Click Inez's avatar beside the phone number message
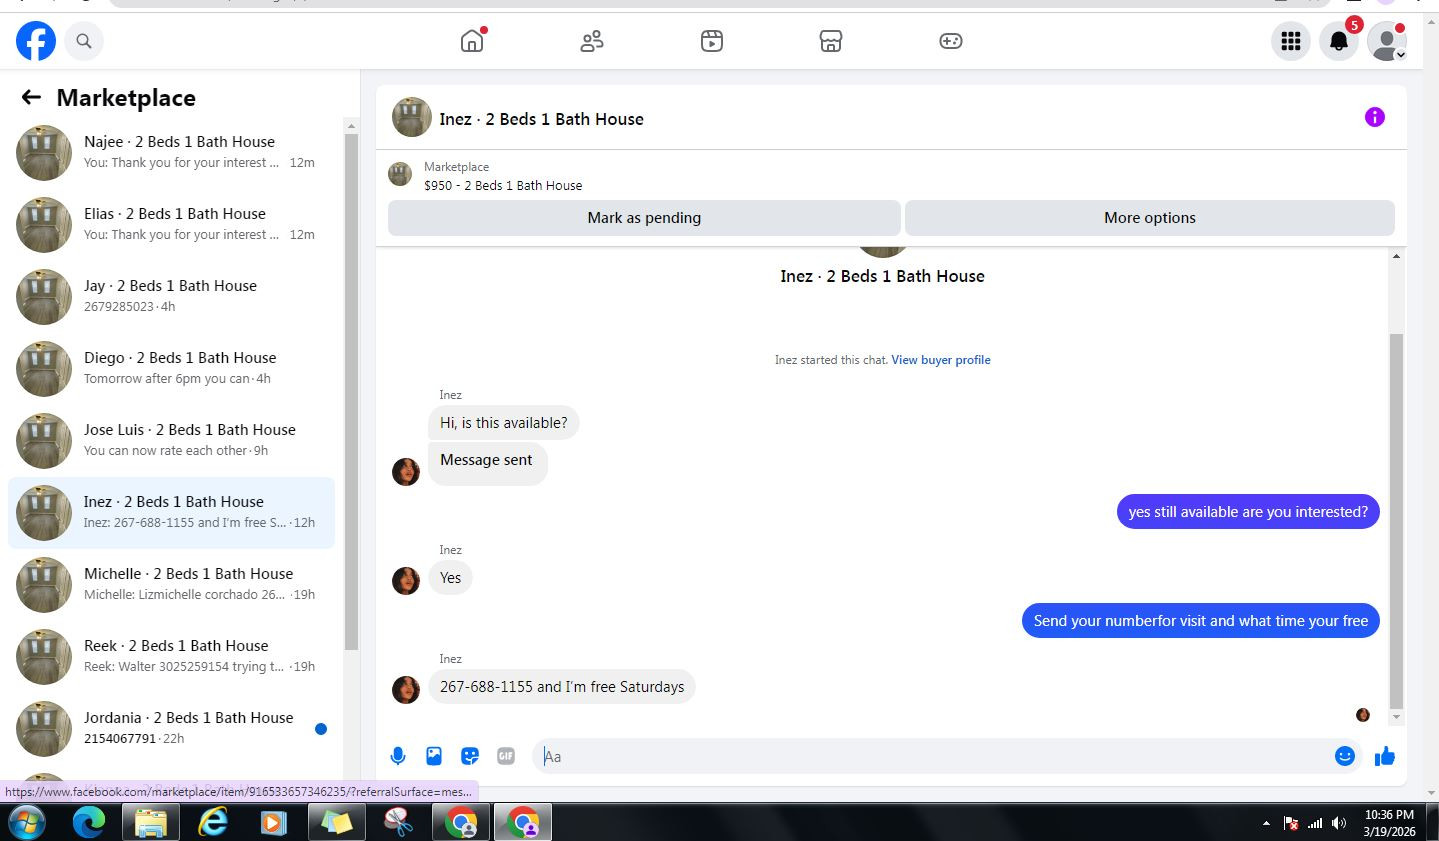This screenshot has height=841, width=1439. [406, 690]
